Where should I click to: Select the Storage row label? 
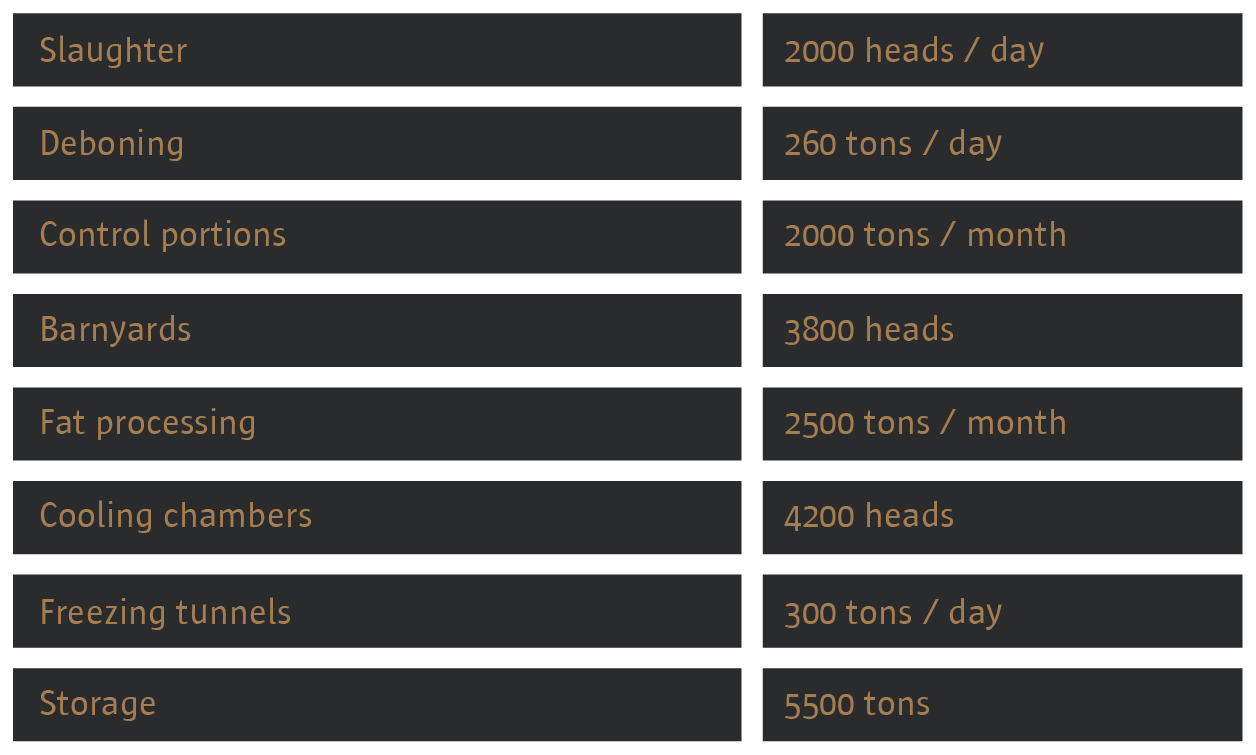[97, 704]
